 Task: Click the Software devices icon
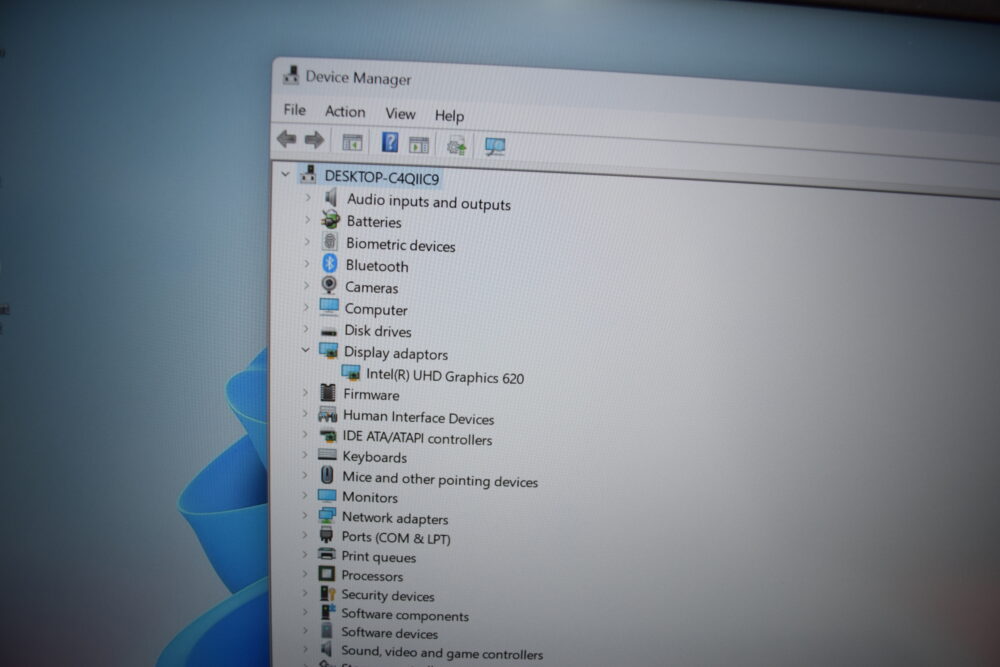click(x=327, y=630)
